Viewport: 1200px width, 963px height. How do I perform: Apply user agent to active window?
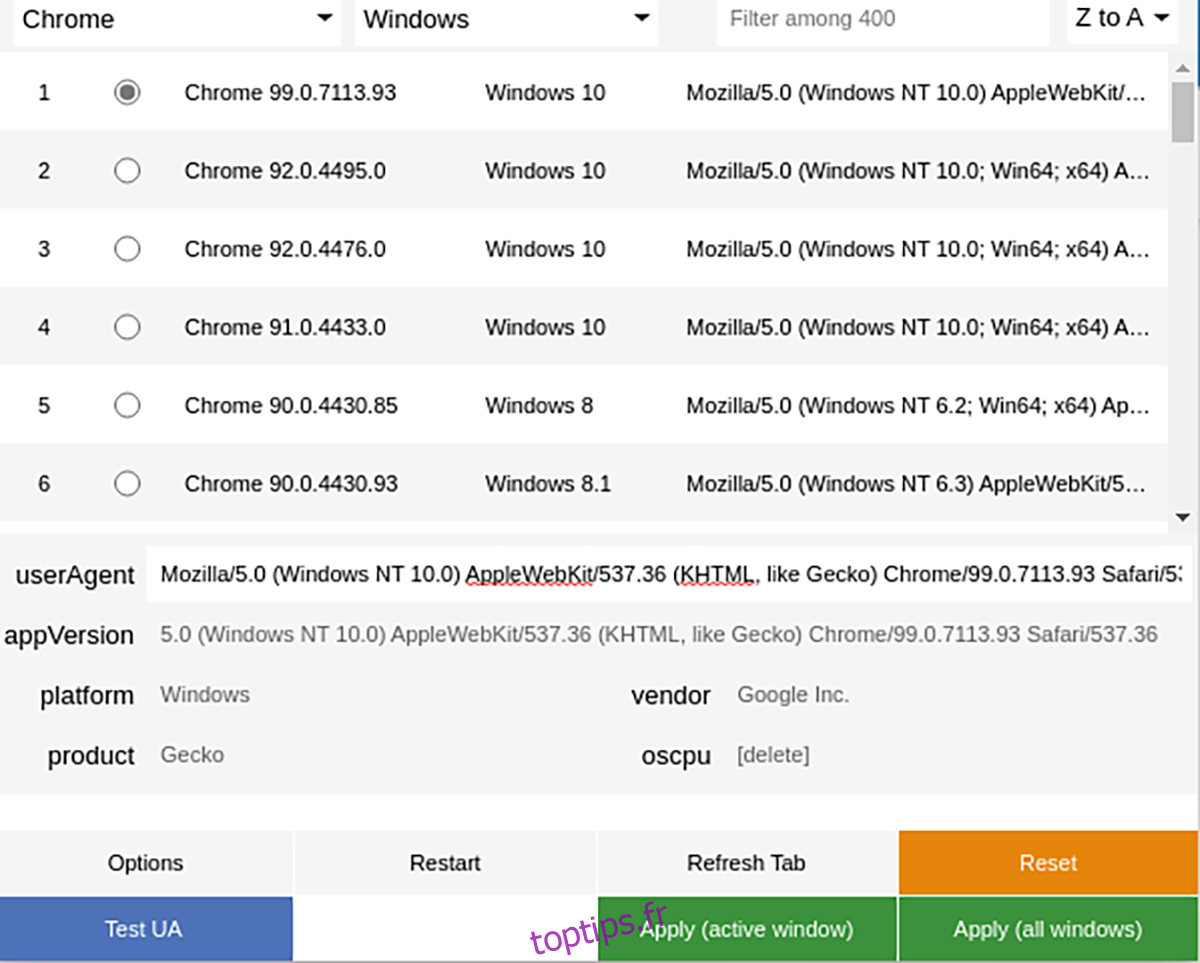[x=746, y=929]
